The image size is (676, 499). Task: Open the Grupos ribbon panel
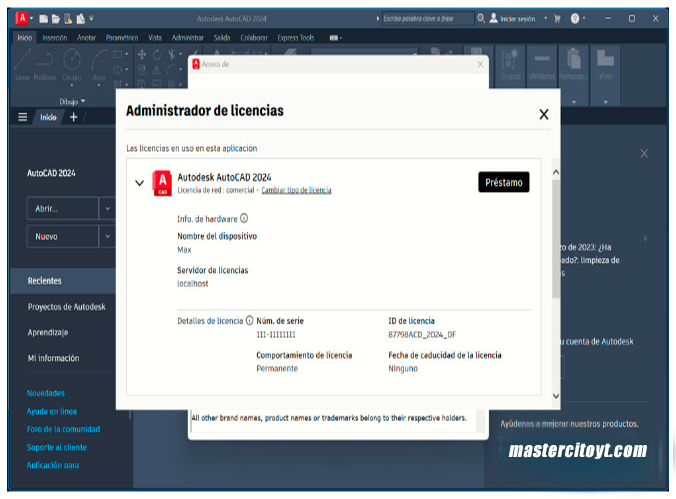point(510,65)
